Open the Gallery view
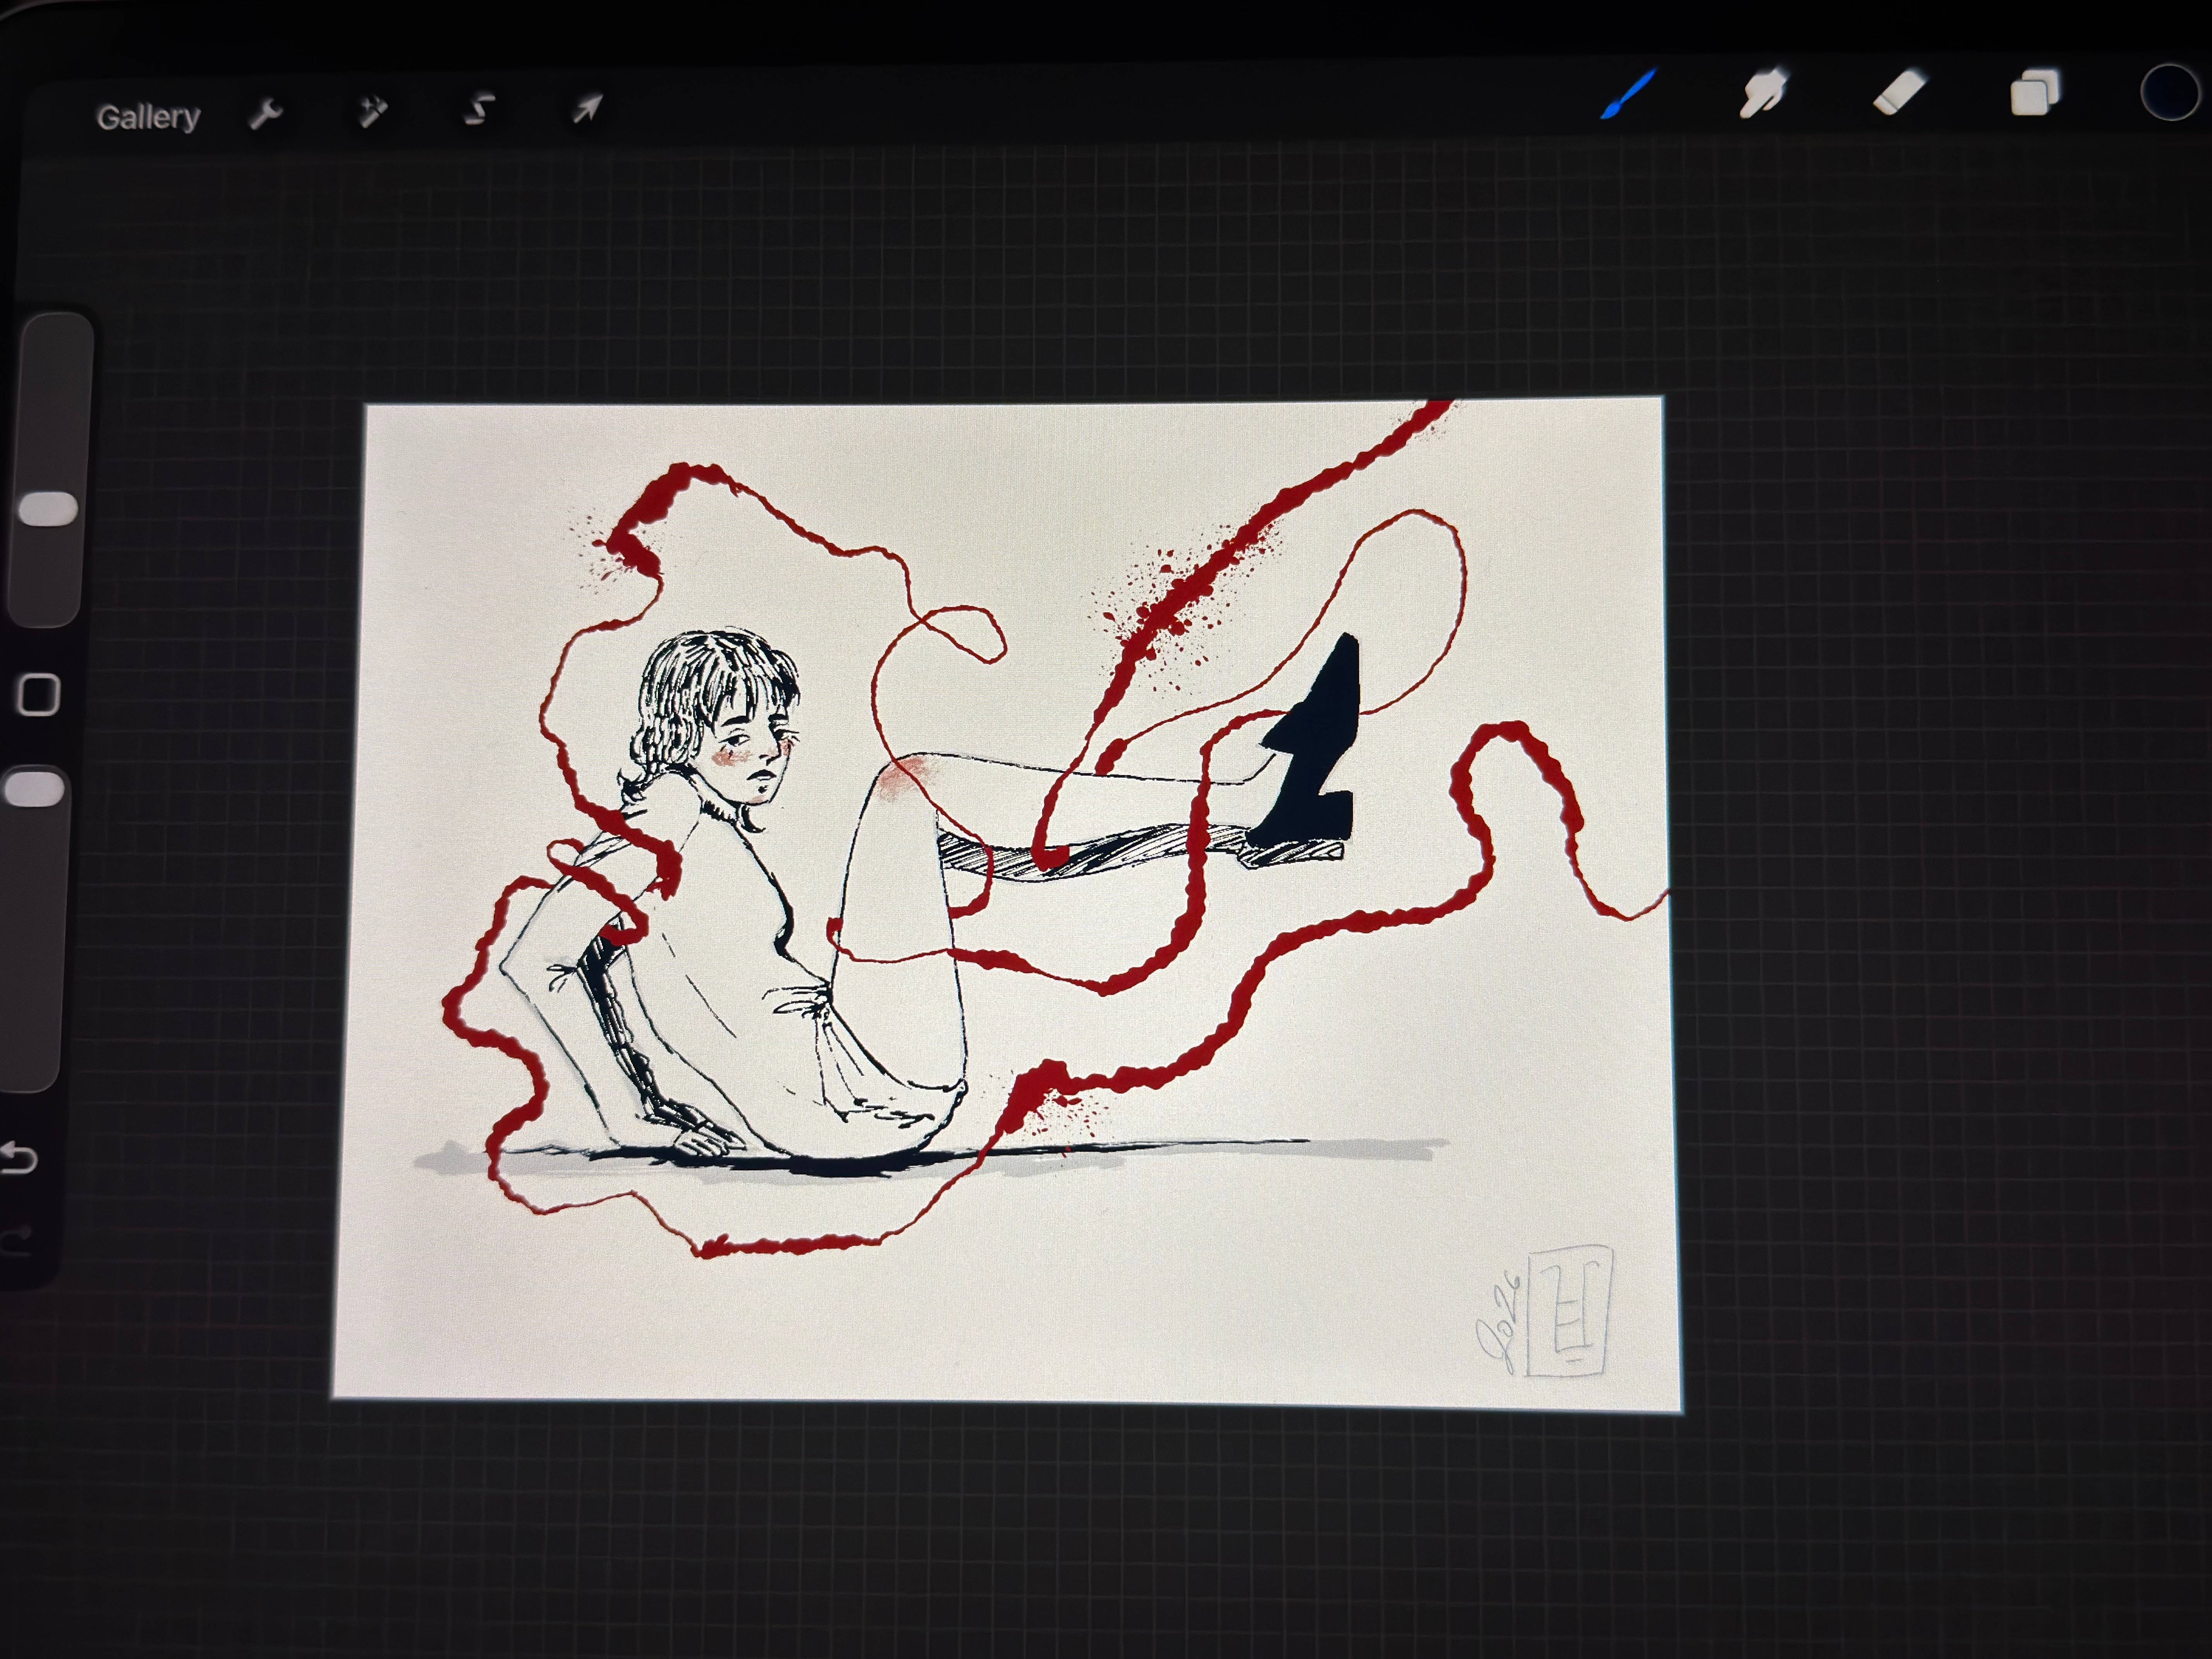The width and height of the screenshot is (2212, 1659). pyautogui.click(x=148, y=117)
